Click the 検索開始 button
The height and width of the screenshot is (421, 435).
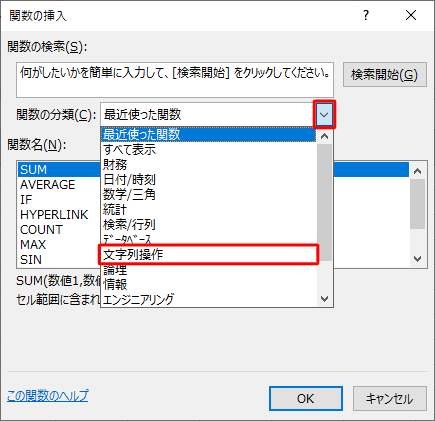(385, 74)
